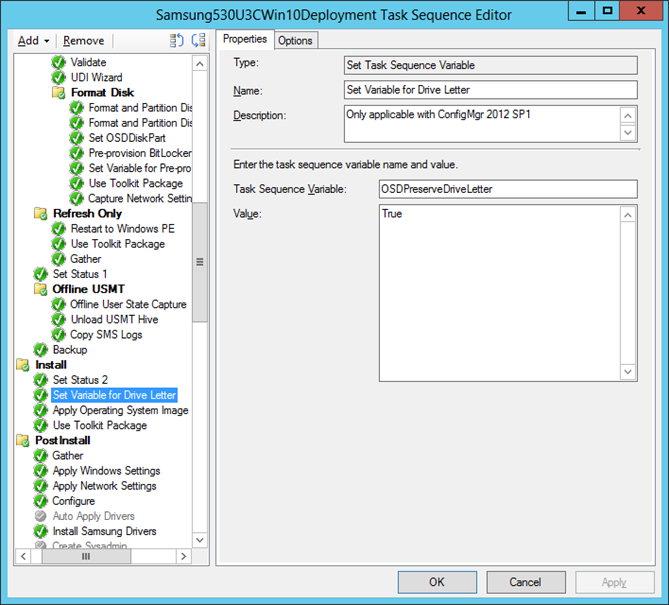Screen dimensions: 669x605
Task: Click the Offline USMT folder icon
Action: pyautogui.click(x=40, y=289)
